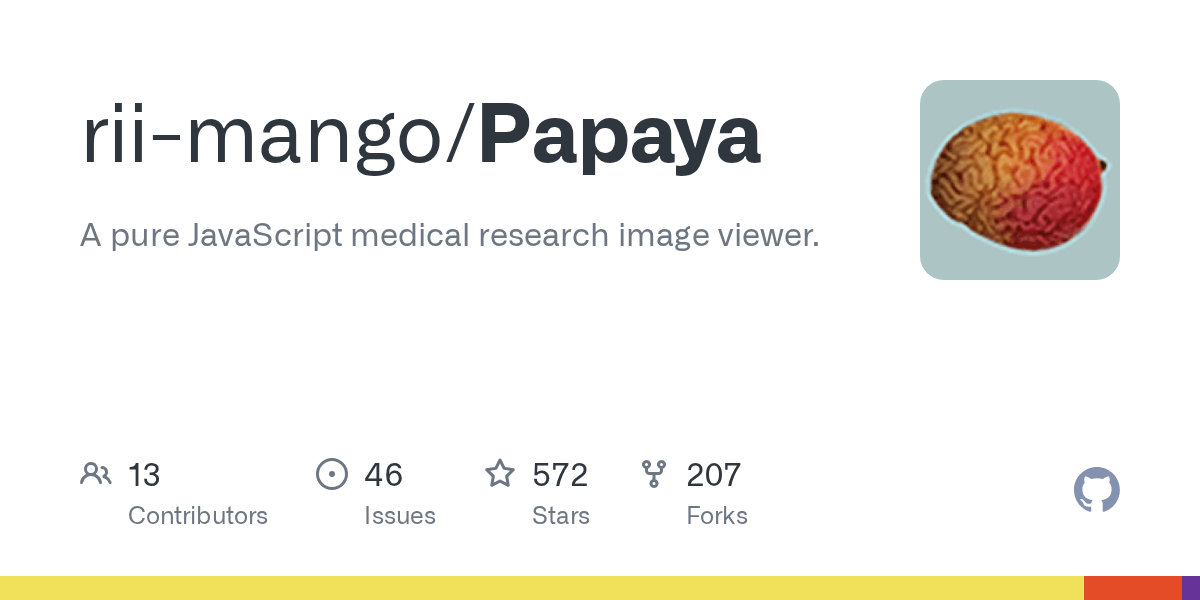
Task: Click the forks count 207
Action: (713, 475)
